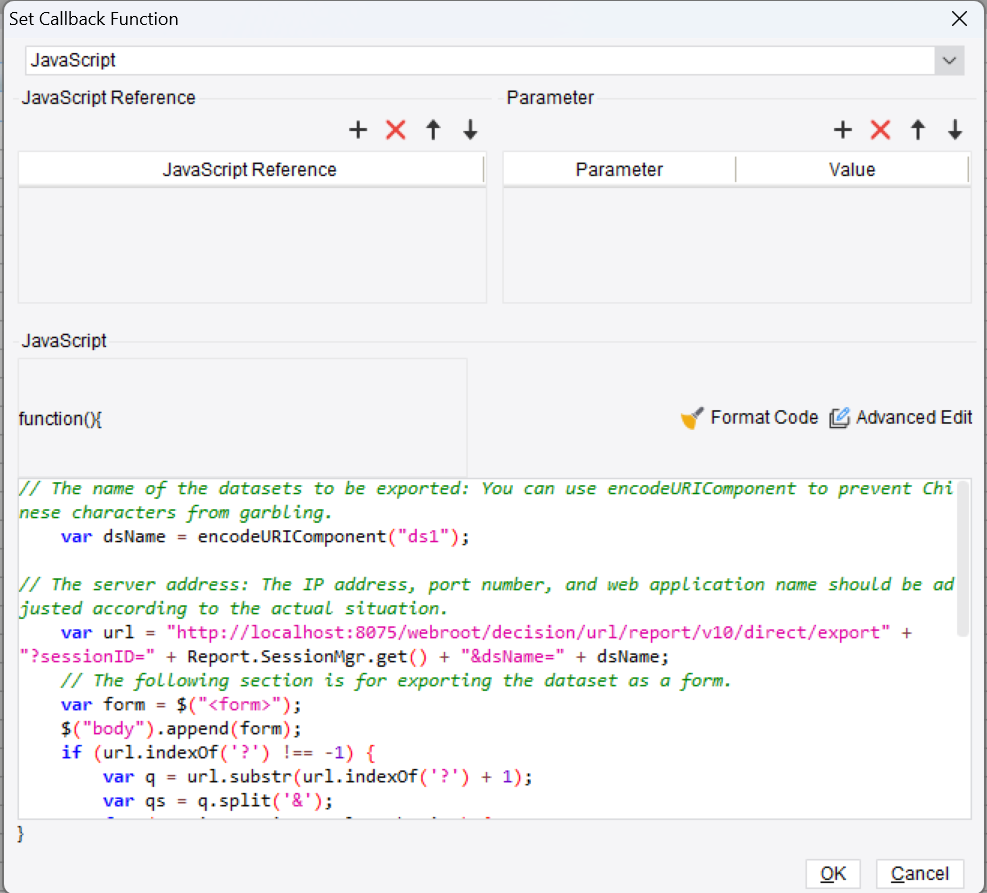The width and height of the screenshot is (987, 893).
Task: Click the JavaScript Reference column header
Action: tap(251, 169)
